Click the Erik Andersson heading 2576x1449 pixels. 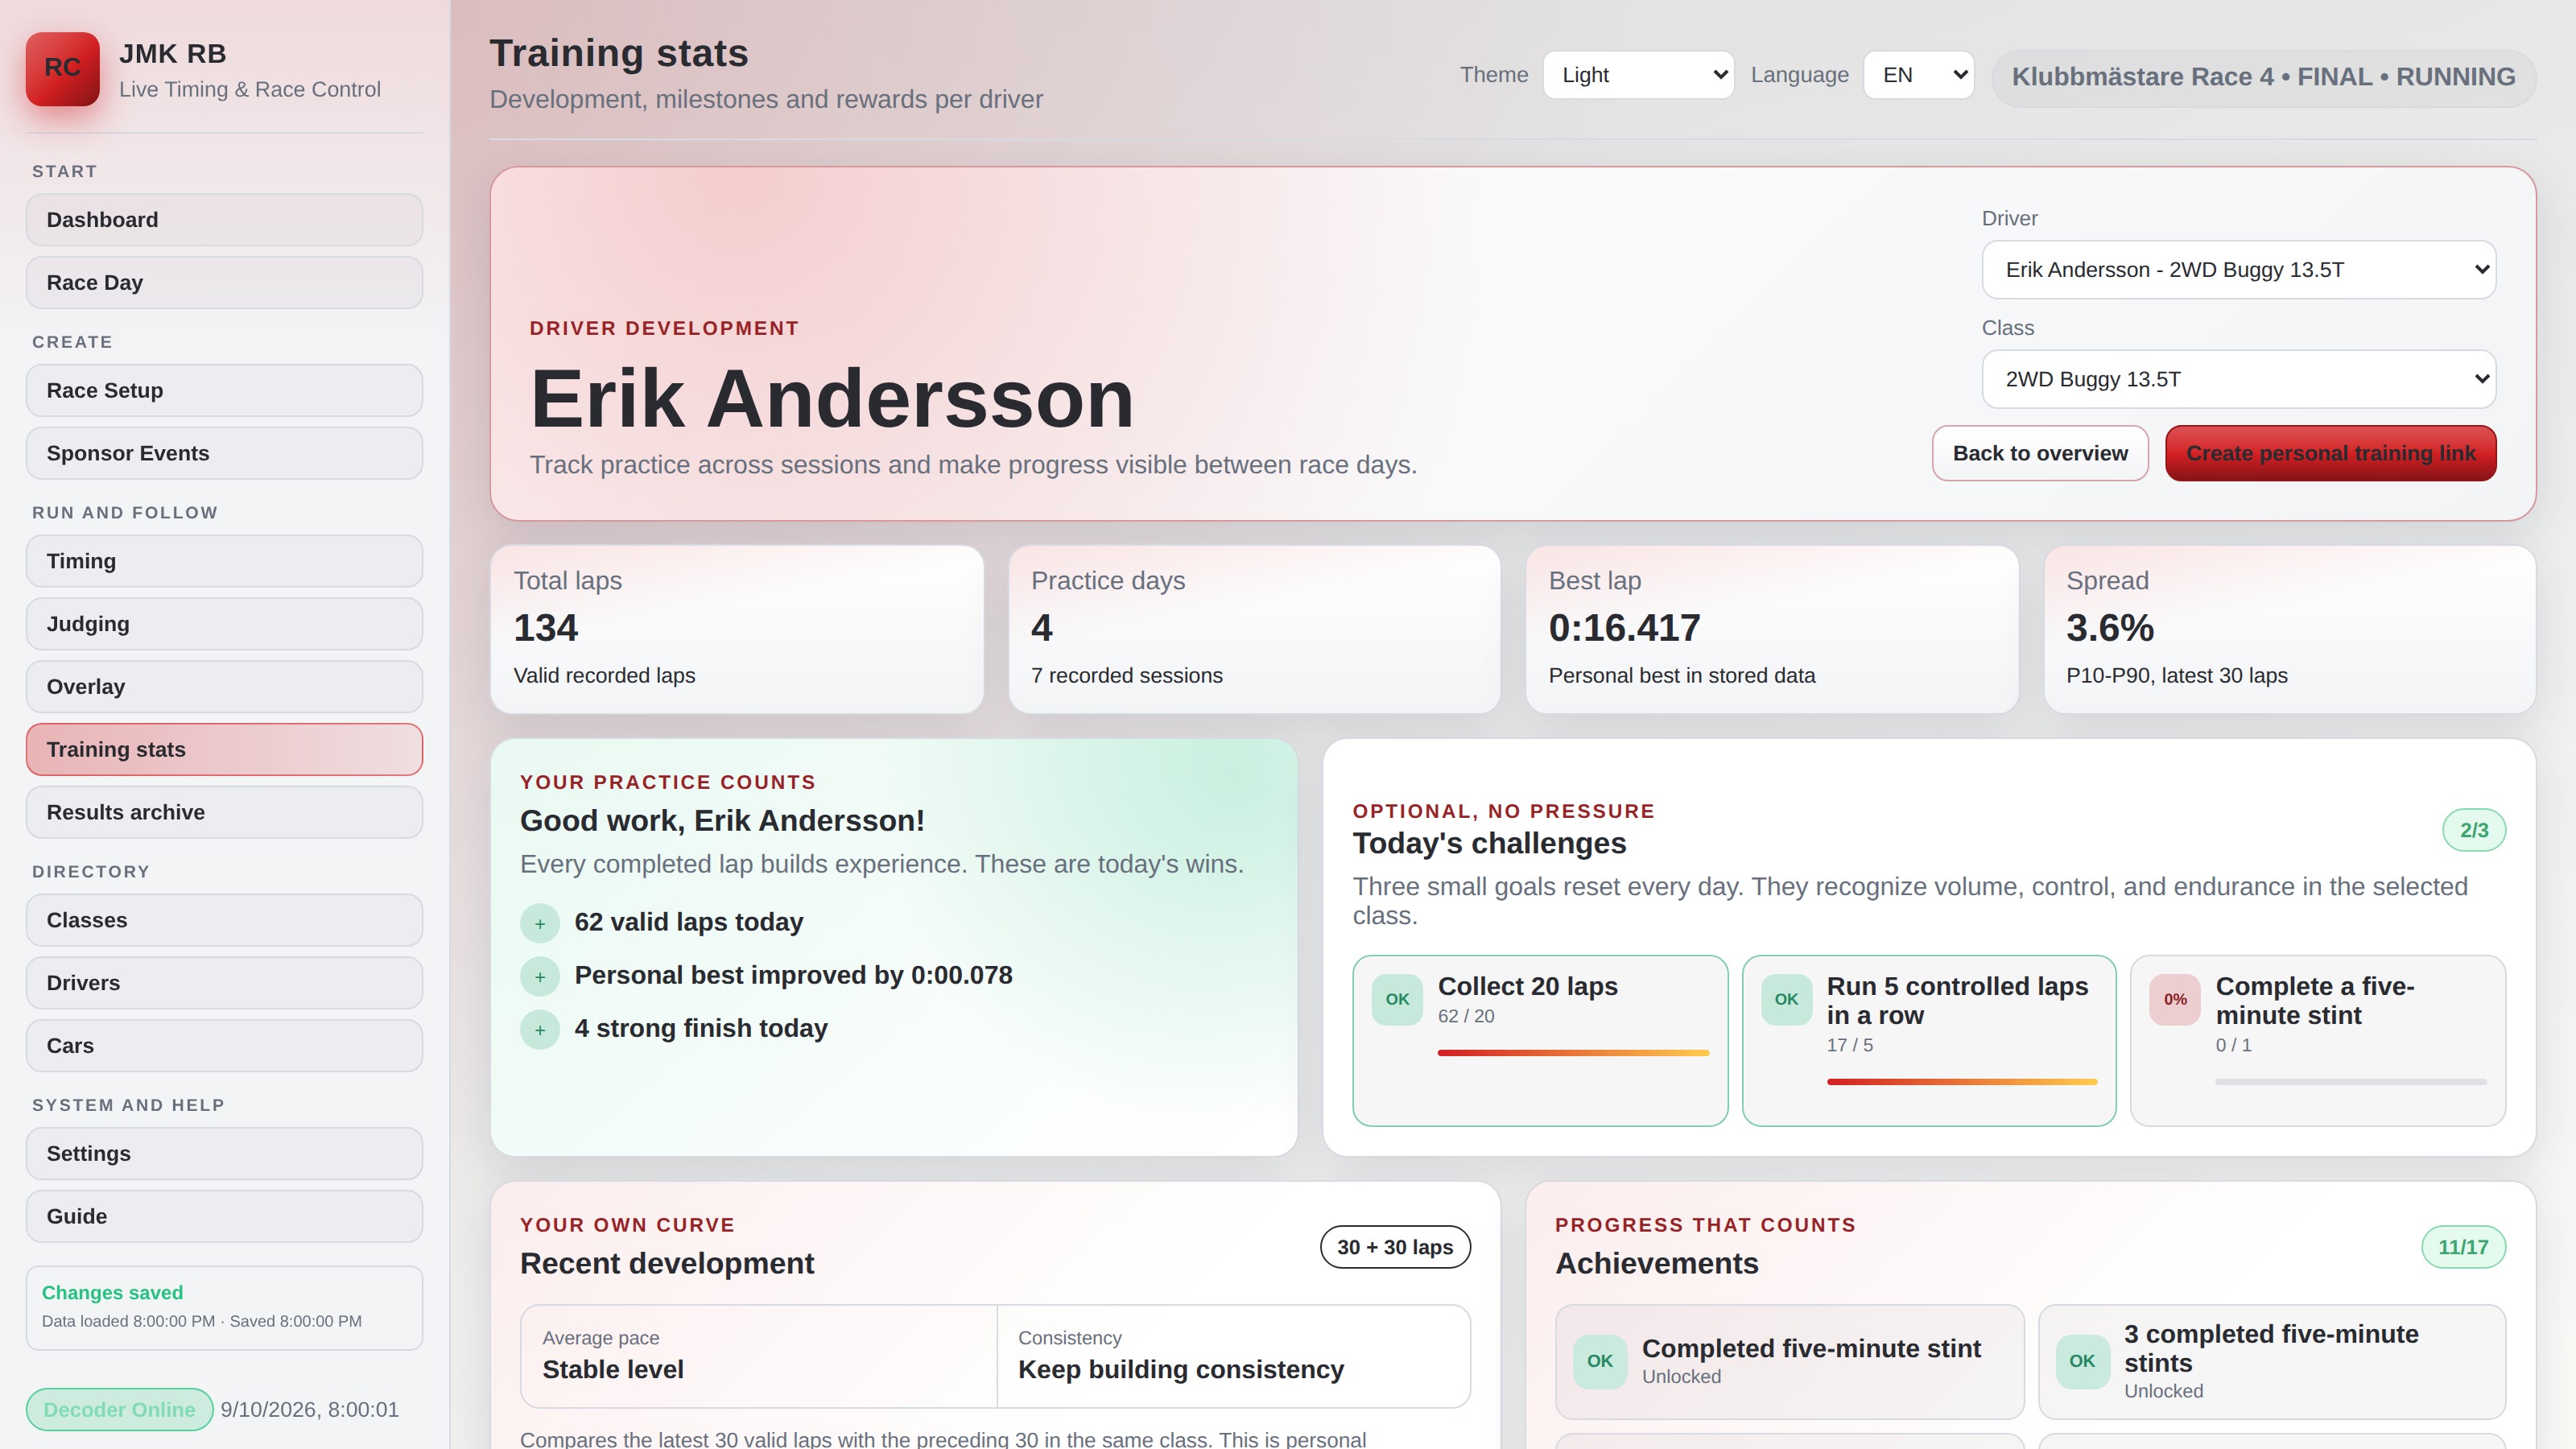pos(832,399)
